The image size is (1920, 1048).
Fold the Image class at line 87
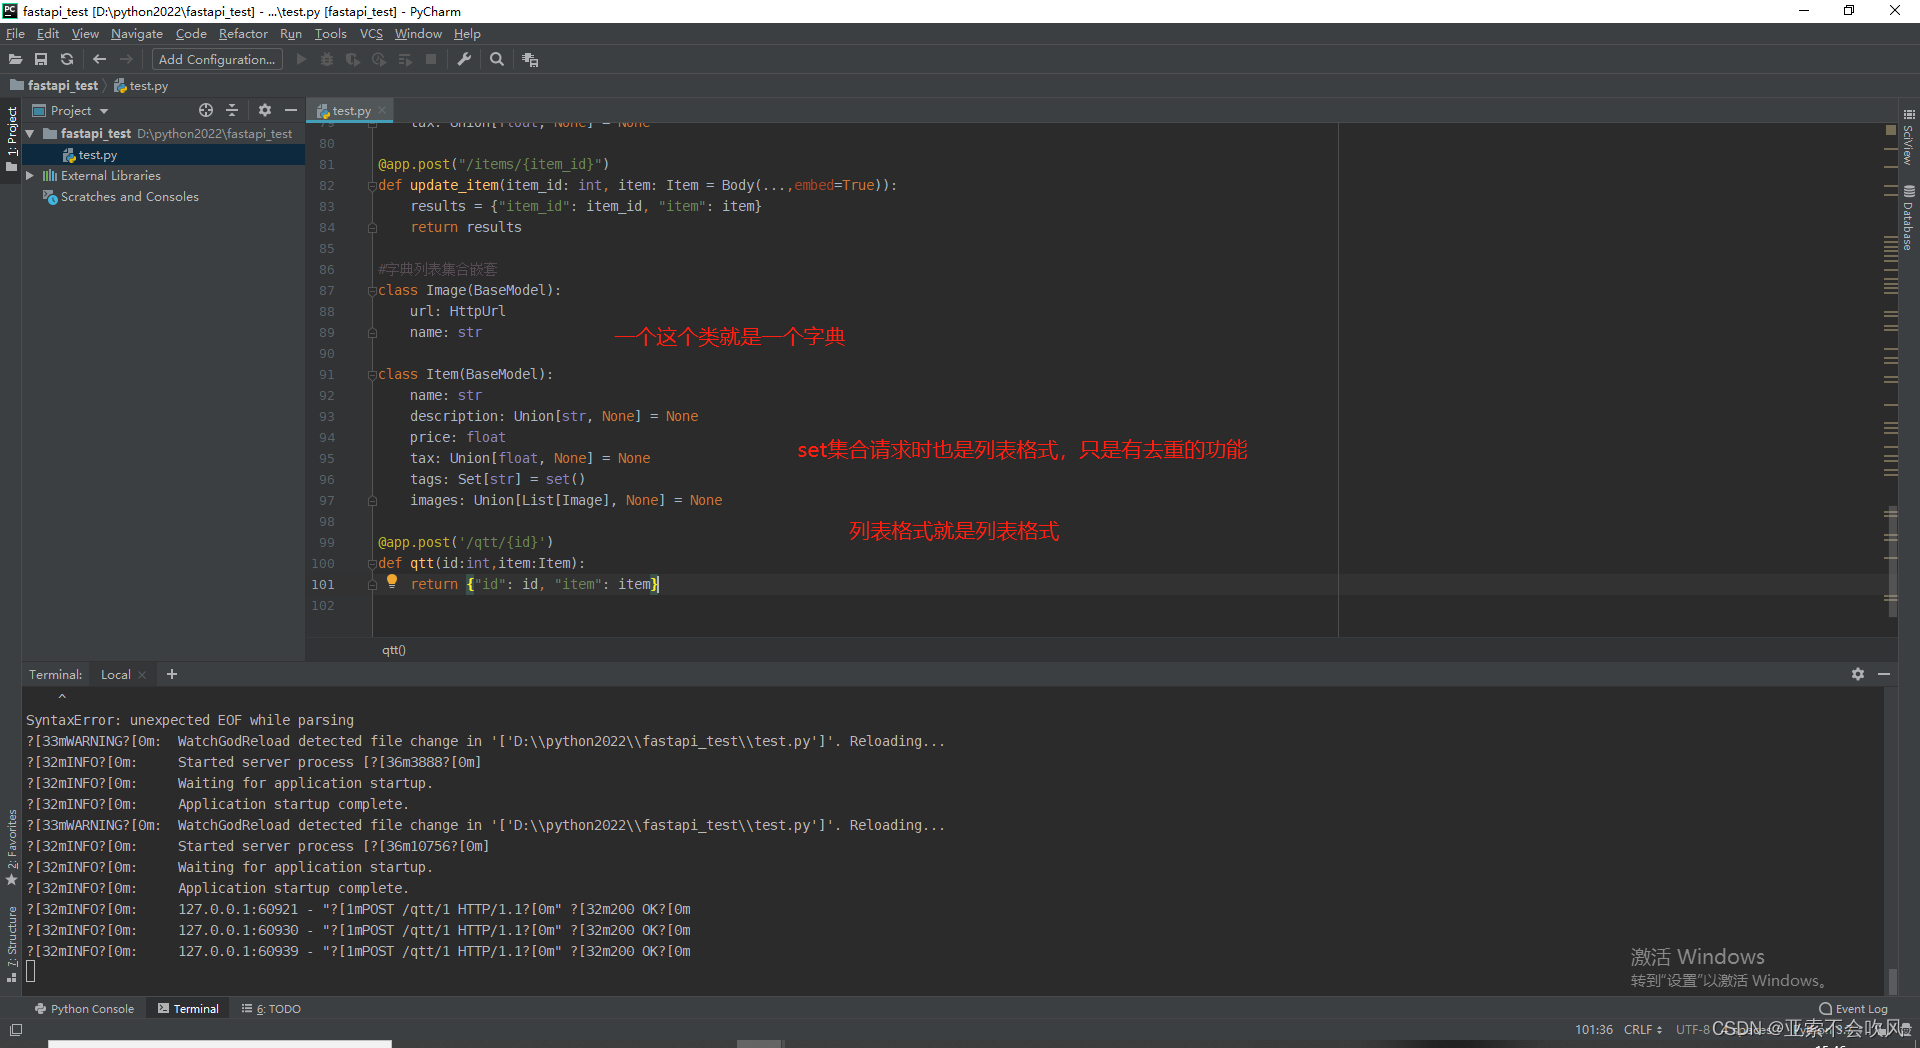click(x=372, y=290)
